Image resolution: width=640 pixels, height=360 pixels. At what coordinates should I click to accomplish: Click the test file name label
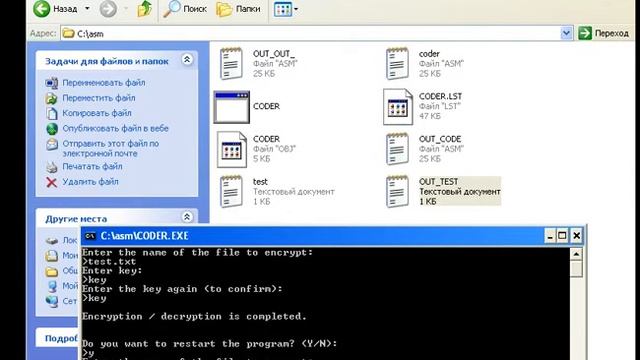260,182
